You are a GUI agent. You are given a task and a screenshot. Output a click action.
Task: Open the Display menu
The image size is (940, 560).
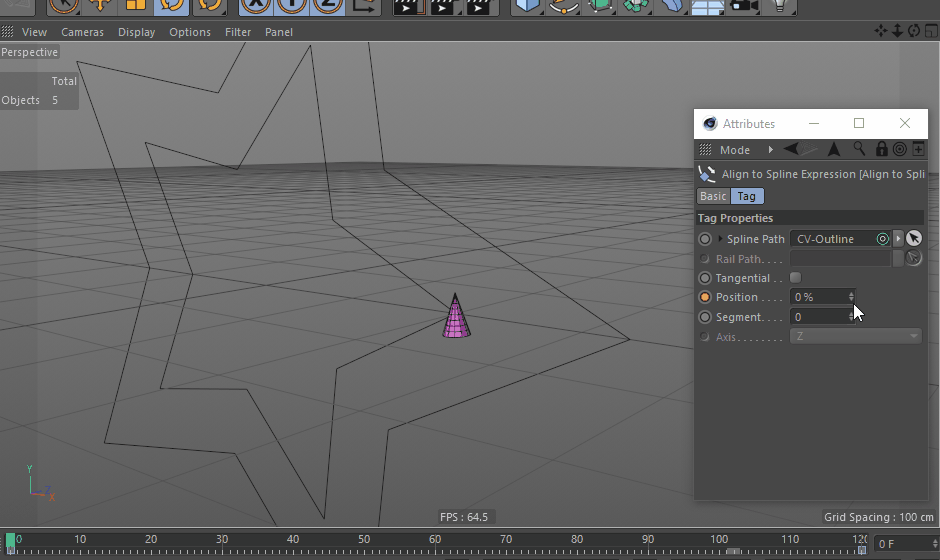click(x=136, y=32)
